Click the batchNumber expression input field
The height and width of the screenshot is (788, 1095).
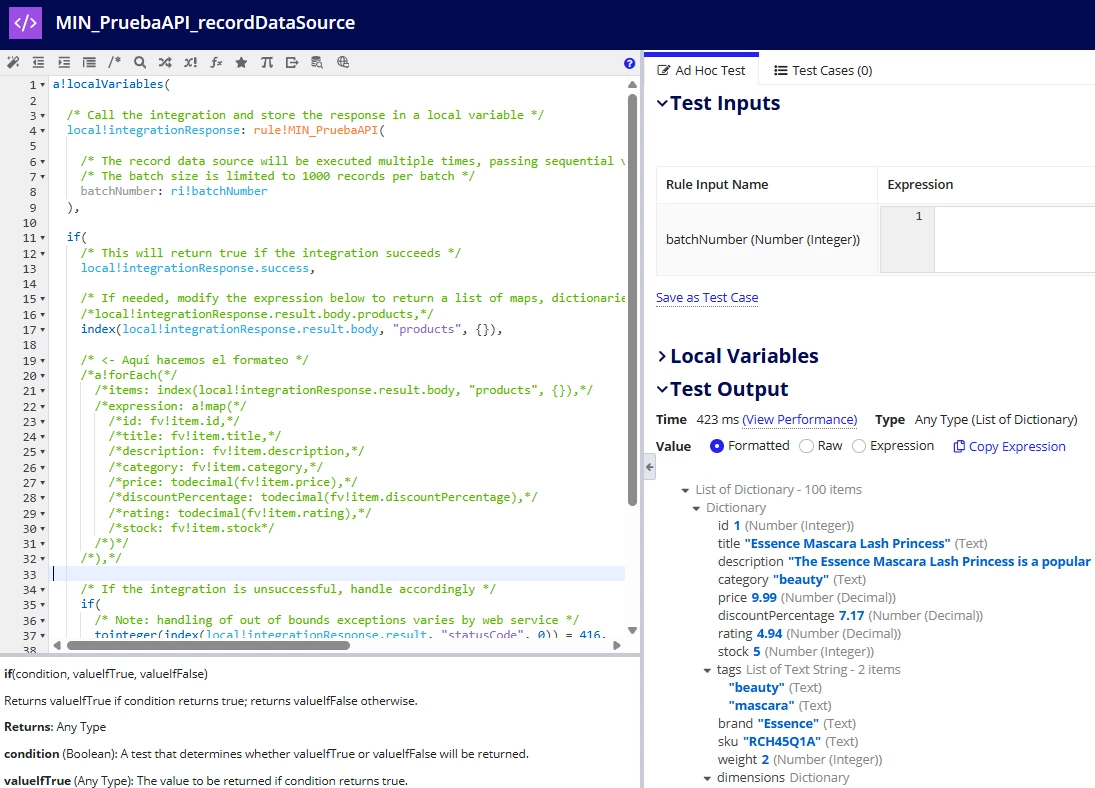coord(1014,239)
